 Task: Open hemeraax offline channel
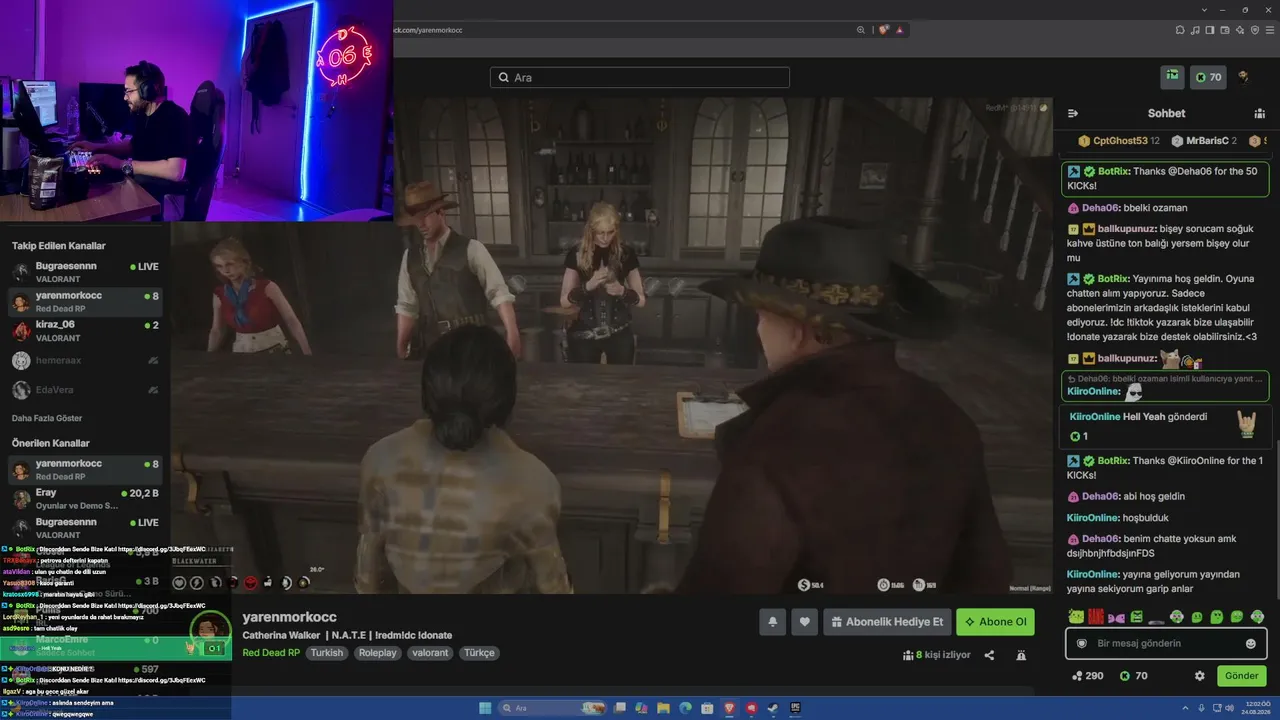(85, 361)
